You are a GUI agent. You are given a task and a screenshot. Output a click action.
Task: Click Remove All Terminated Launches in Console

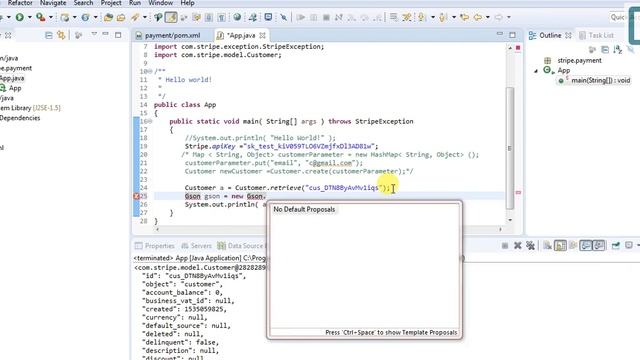[x=530, y=245]
